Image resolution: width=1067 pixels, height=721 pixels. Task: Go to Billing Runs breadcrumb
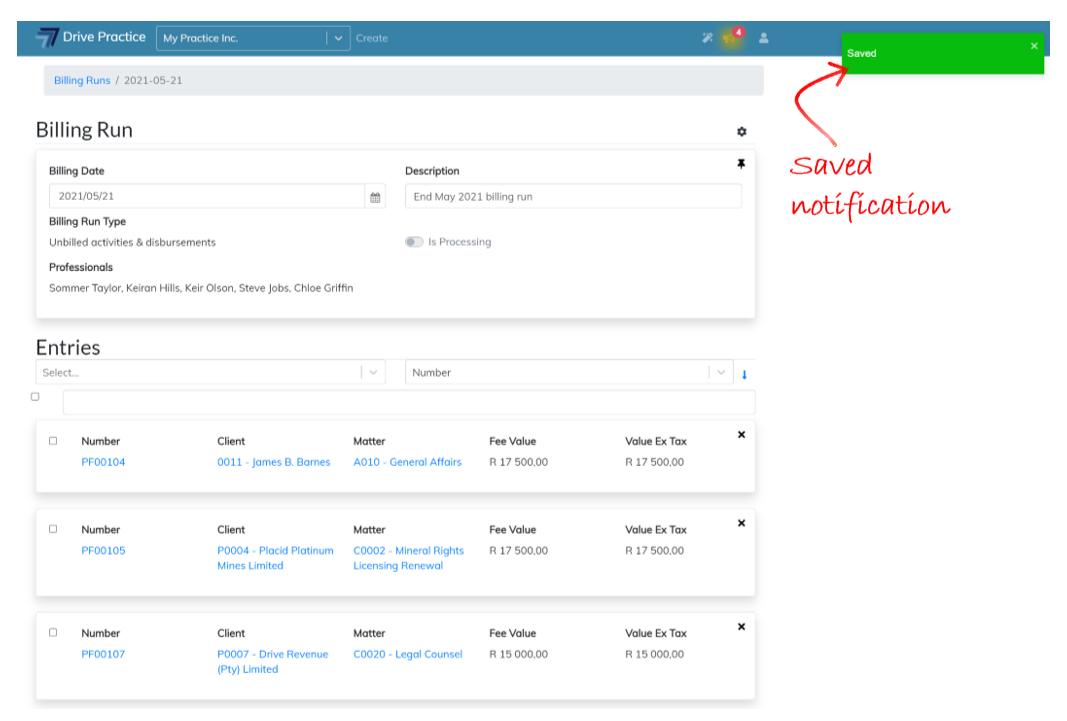82,80
